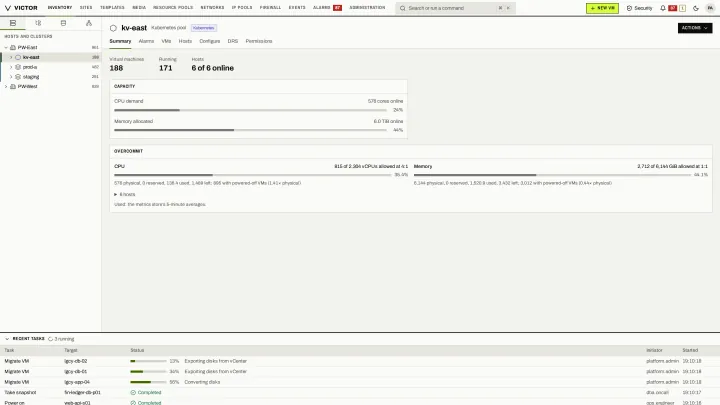The width and height of the screenshot is (720, 405).
Task: Click the Memory allocated progress bar
Action: pyautogui.click(x=250, y=130)
